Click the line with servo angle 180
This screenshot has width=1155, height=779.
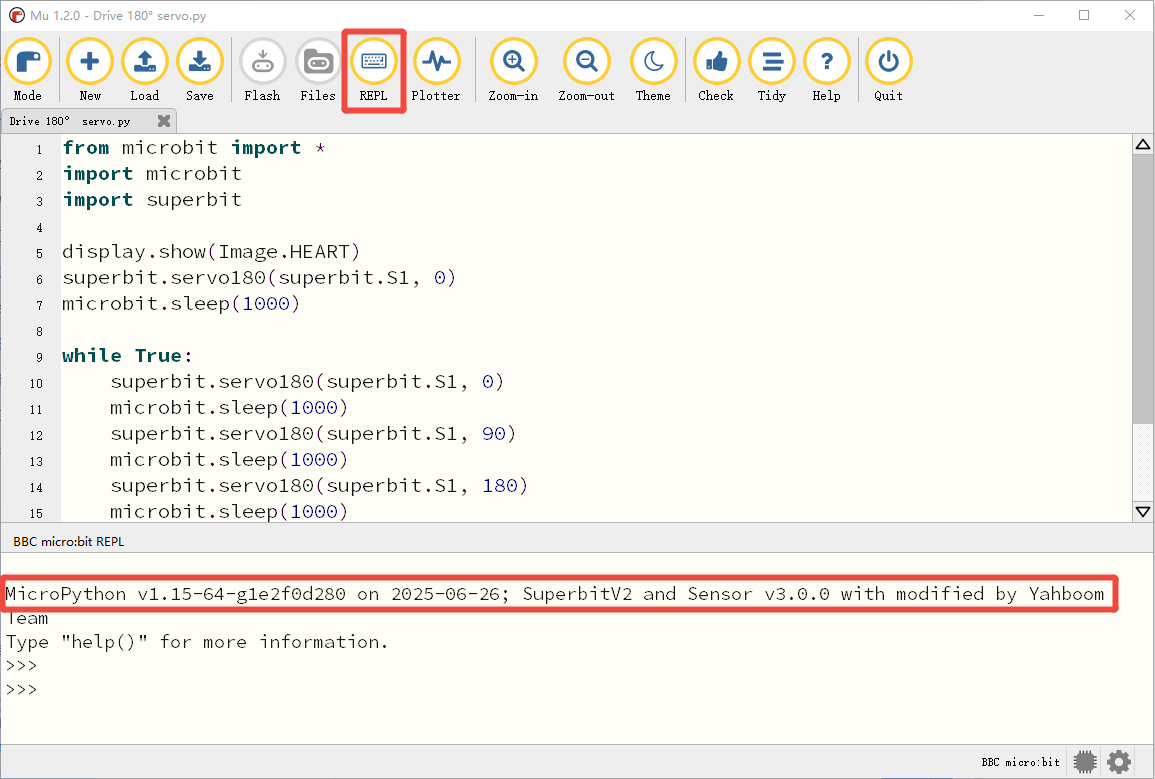tap(319, 486)
